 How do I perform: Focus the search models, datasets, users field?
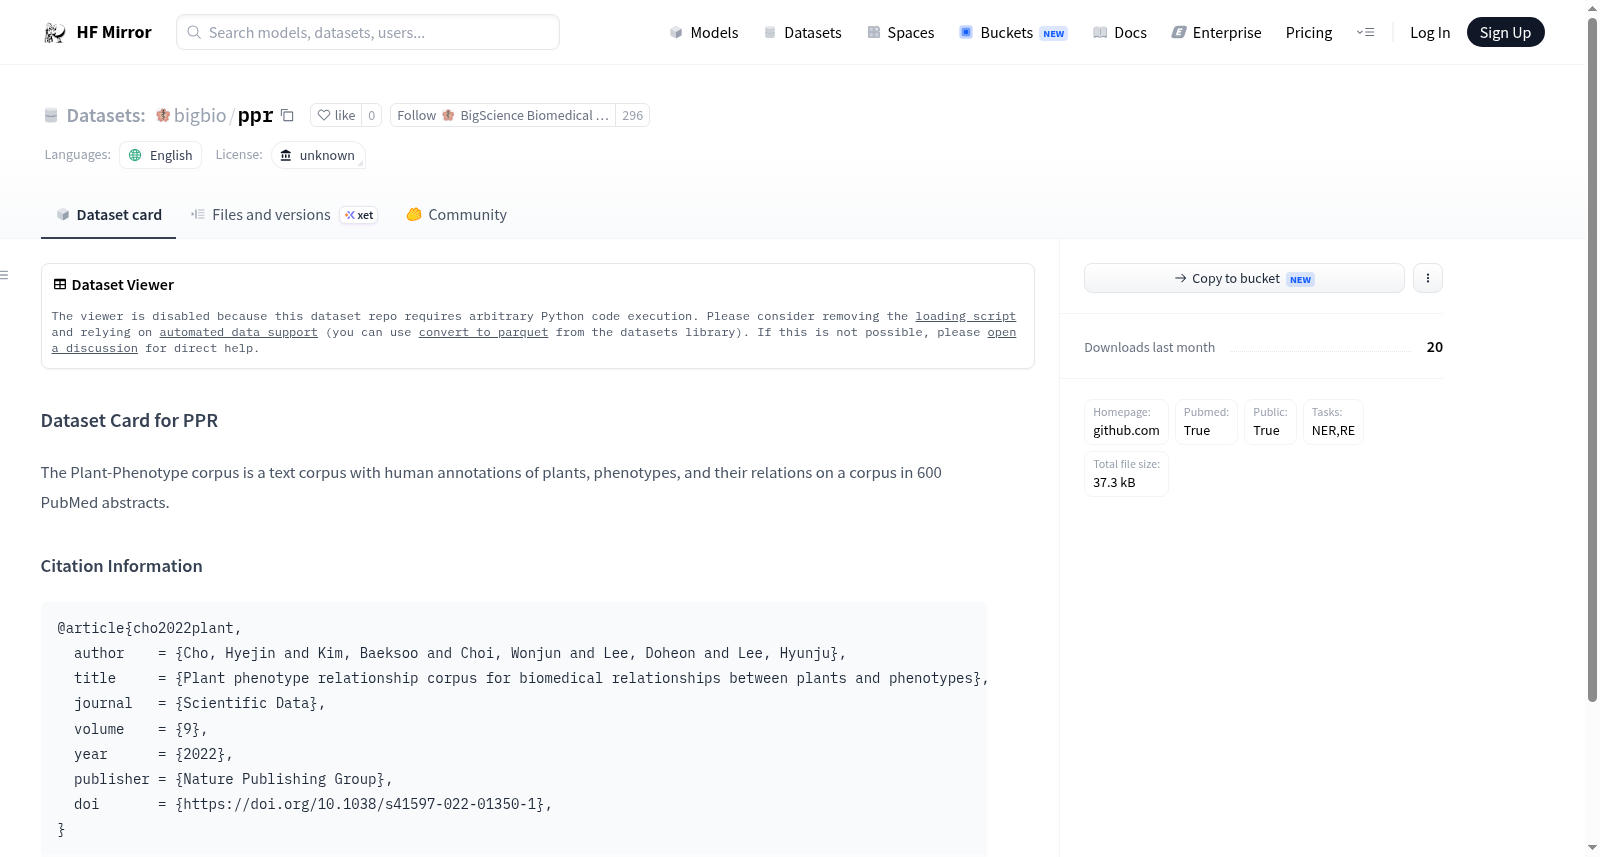(x=368, y=32)
